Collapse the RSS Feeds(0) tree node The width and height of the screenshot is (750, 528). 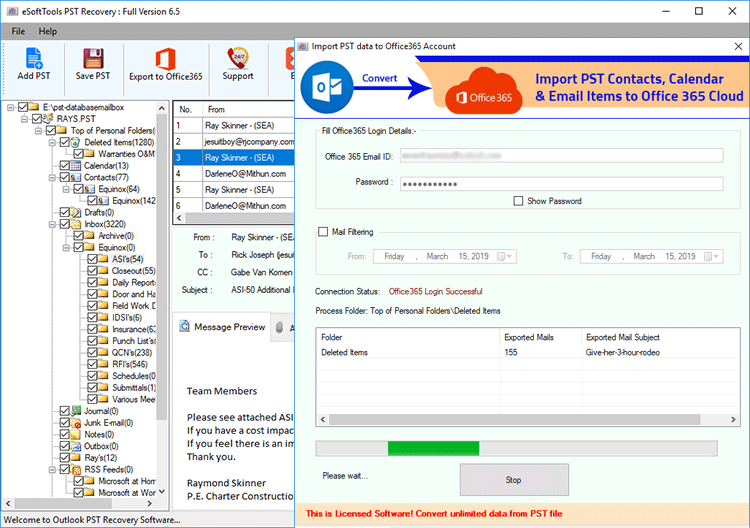point(52,470)
